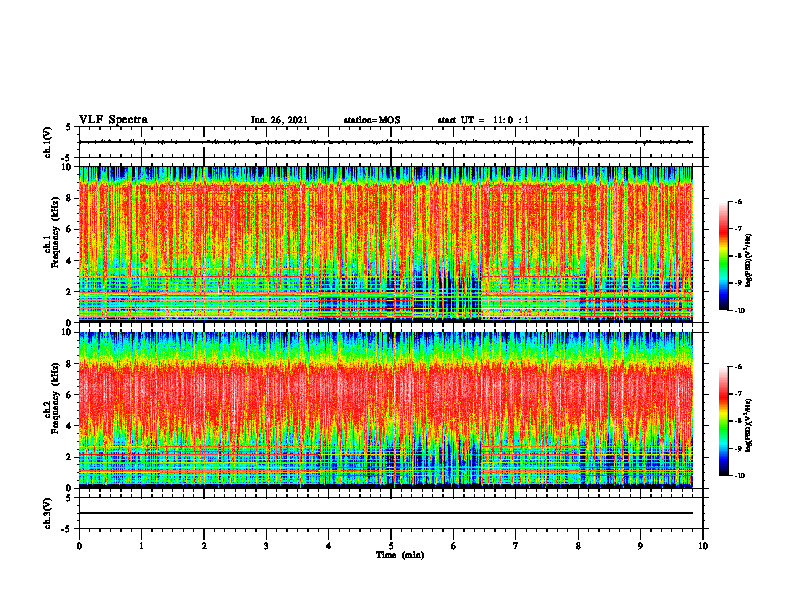Click the ch.2 colorbar "-6" label
The image size is (792, 612).
(738, 367)
